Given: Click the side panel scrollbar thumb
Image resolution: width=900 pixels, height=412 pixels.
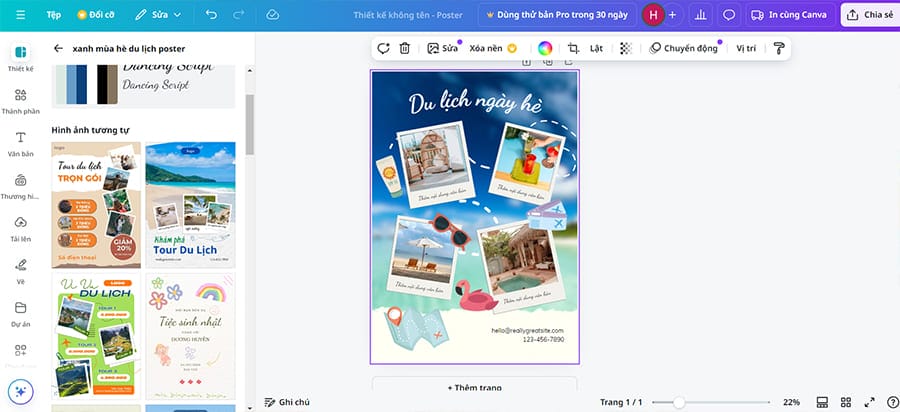Looking at the screenshot, I should coord(250,125).
